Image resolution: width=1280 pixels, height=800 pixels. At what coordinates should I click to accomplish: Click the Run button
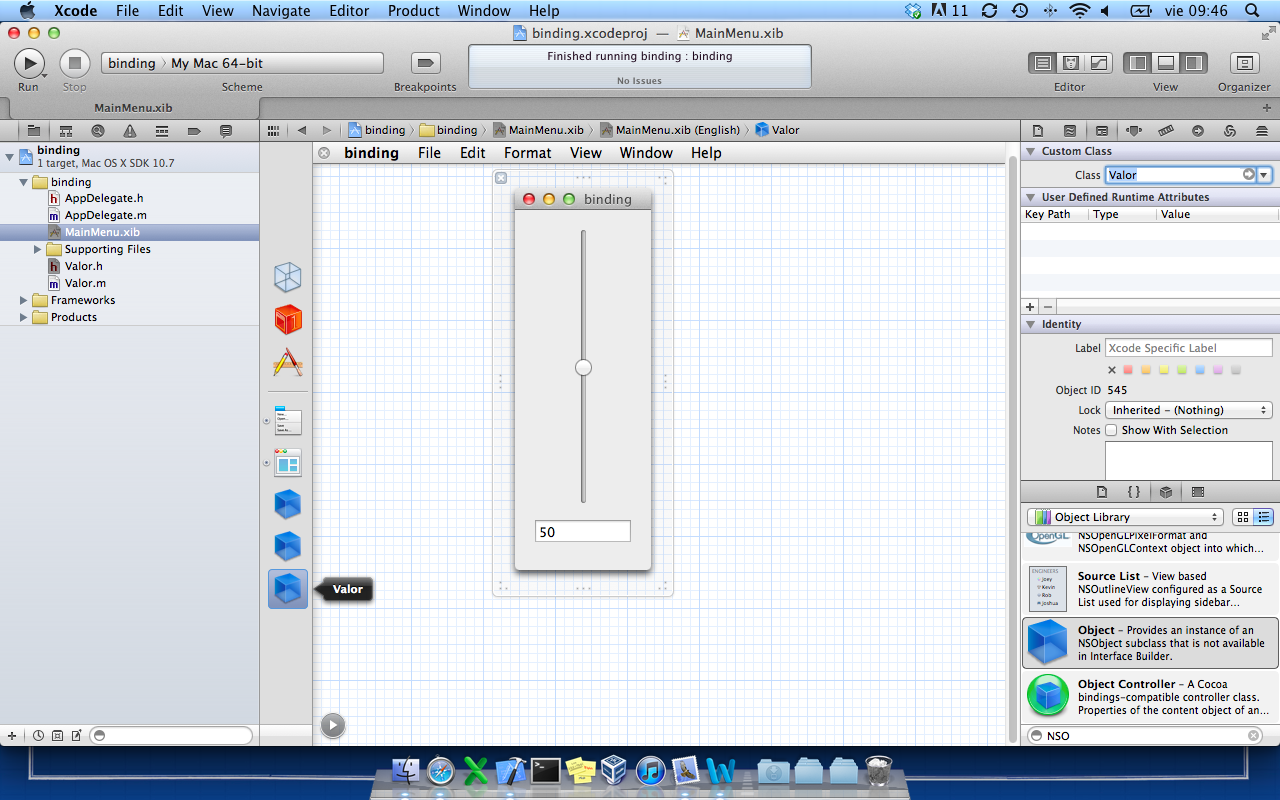(x=29, y=62)
